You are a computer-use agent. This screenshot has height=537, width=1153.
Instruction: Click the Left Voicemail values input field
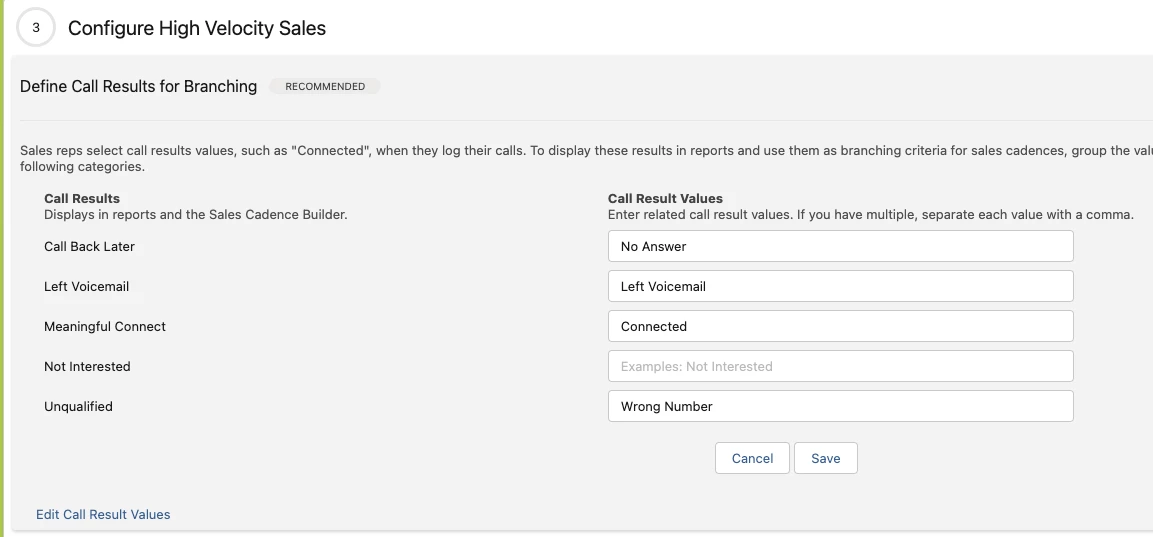[x=840, y=286]
